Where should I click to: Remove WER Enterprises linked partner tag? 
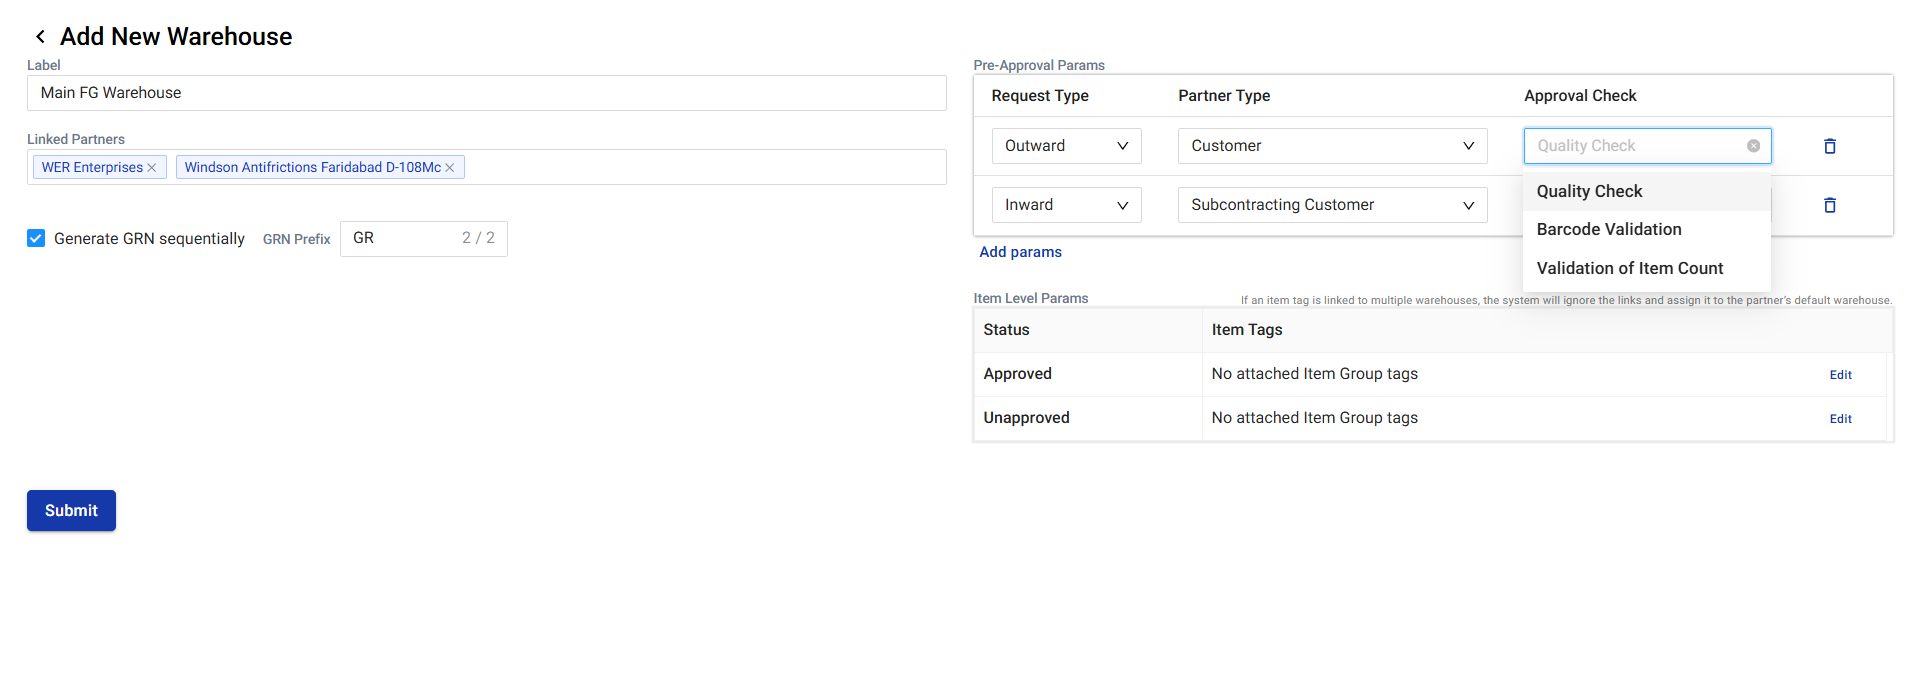(x=152, y=168)
